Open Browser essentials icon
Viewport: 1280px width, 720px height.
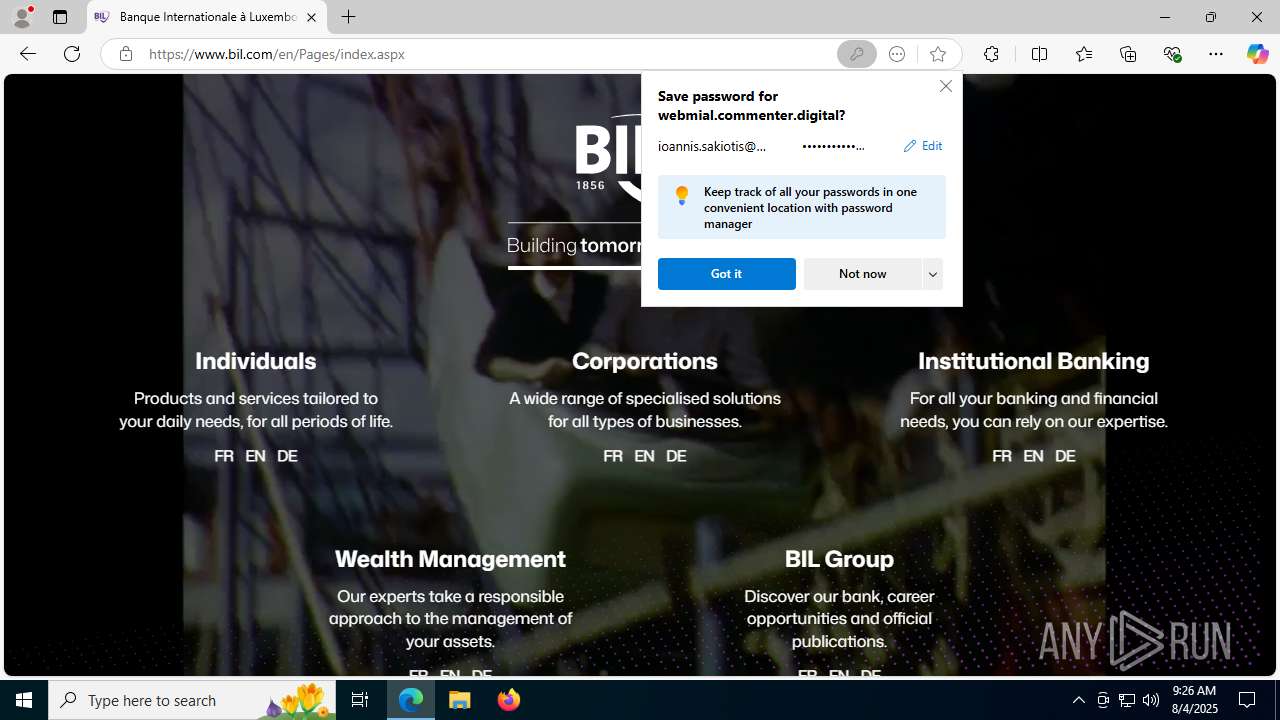(1172, 54)
